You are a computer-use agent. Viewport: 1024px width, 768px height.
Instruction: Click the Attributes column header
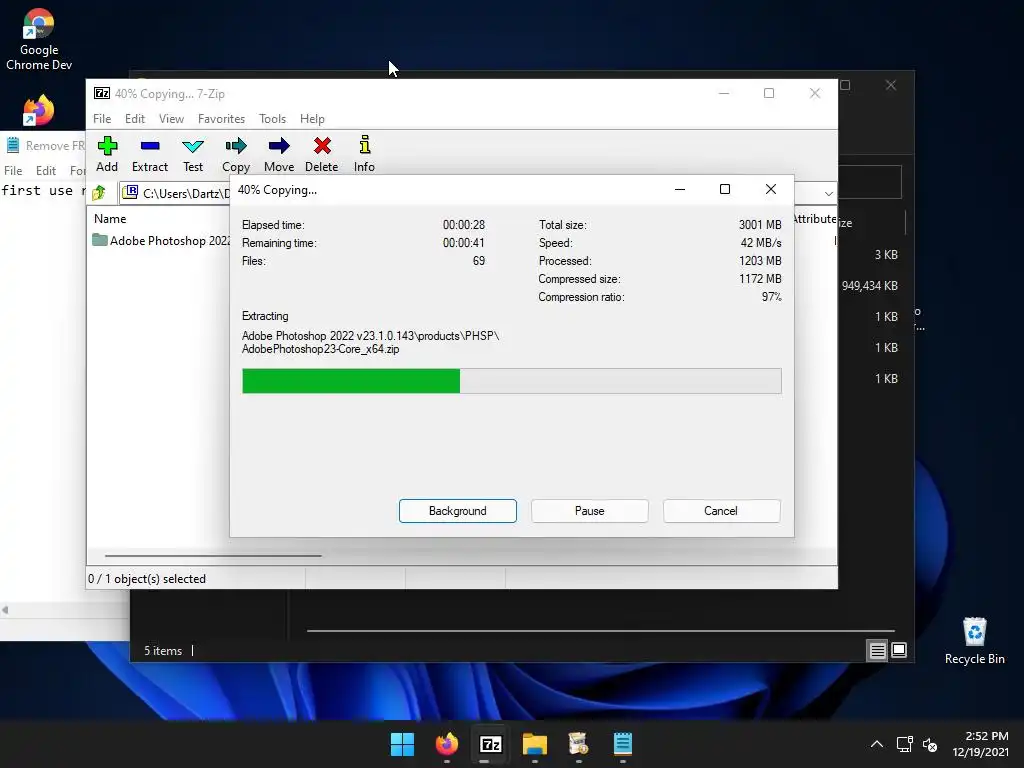pos(814,219)
